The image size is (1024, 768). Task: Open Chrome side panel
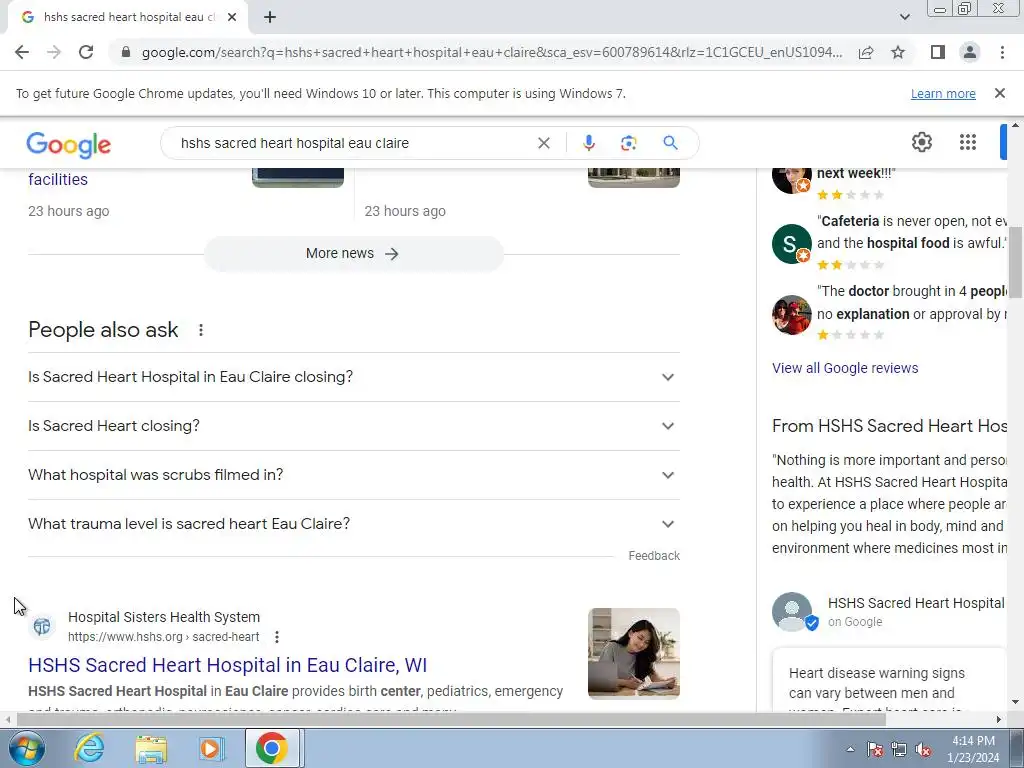click(x=938, y=52)
